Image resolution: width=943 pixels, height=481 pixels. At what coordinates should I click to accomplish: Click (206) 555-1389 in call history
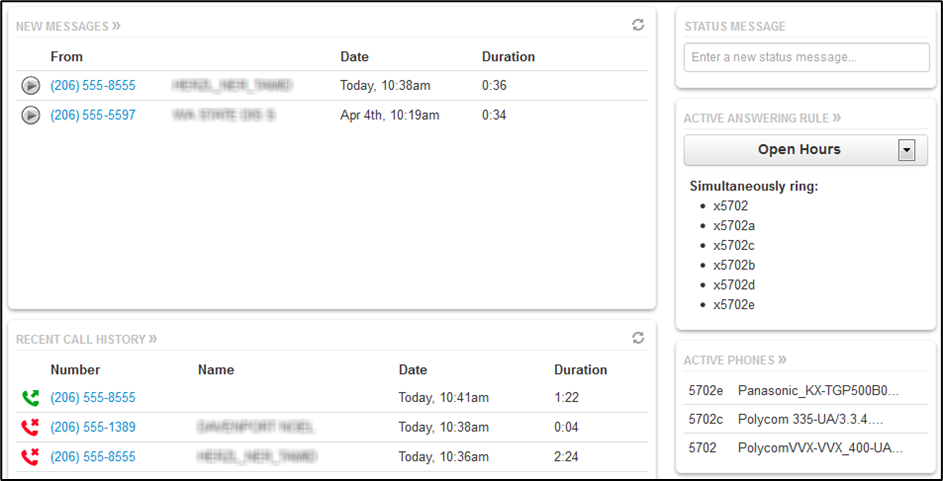pyautogui.click(x=93, y=428)
